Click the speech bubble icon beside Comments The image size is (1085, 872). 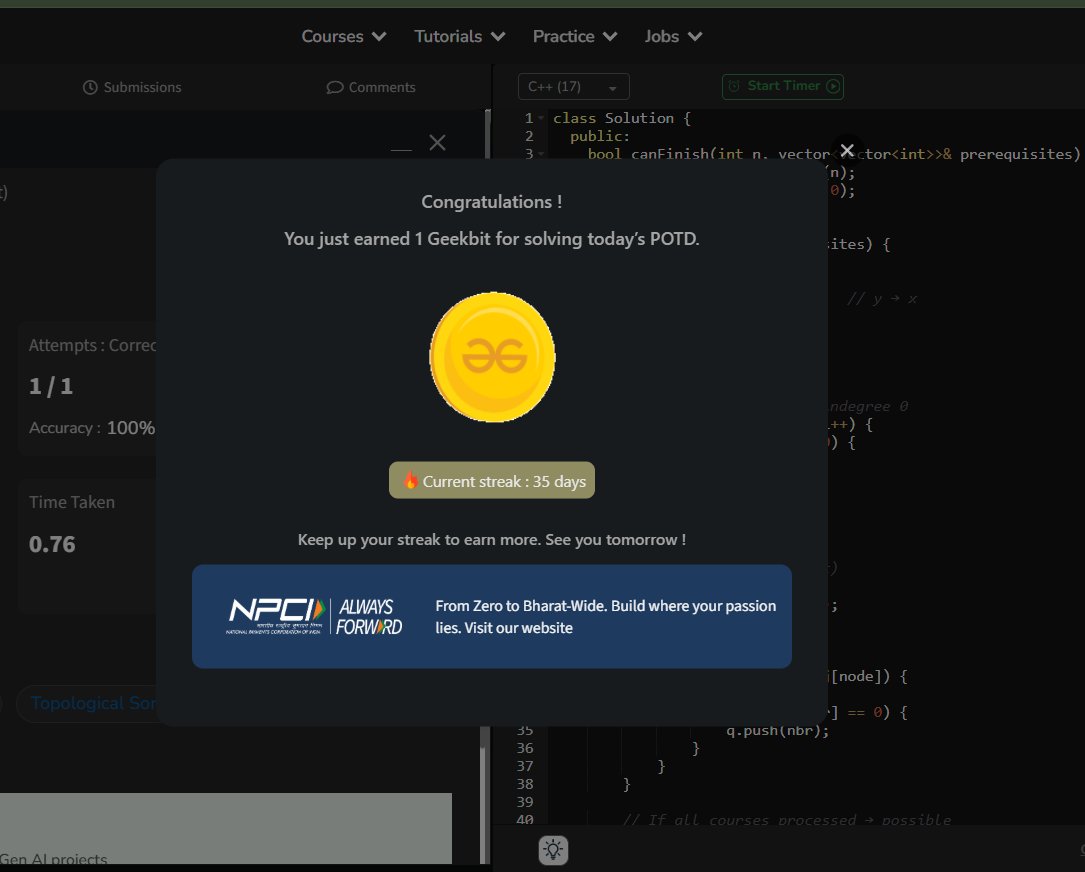click(x=335, y=87)
